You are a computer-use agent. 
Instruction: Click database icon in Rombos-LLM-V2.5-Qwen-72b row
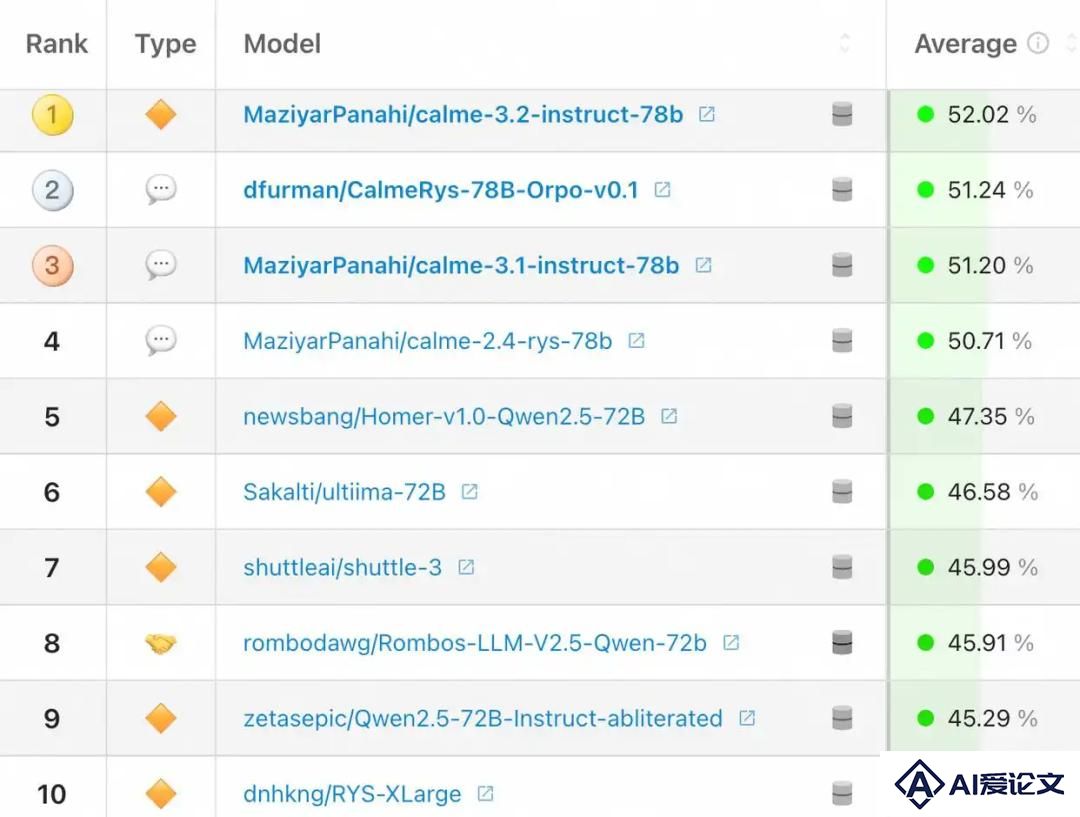pos(842,643)
